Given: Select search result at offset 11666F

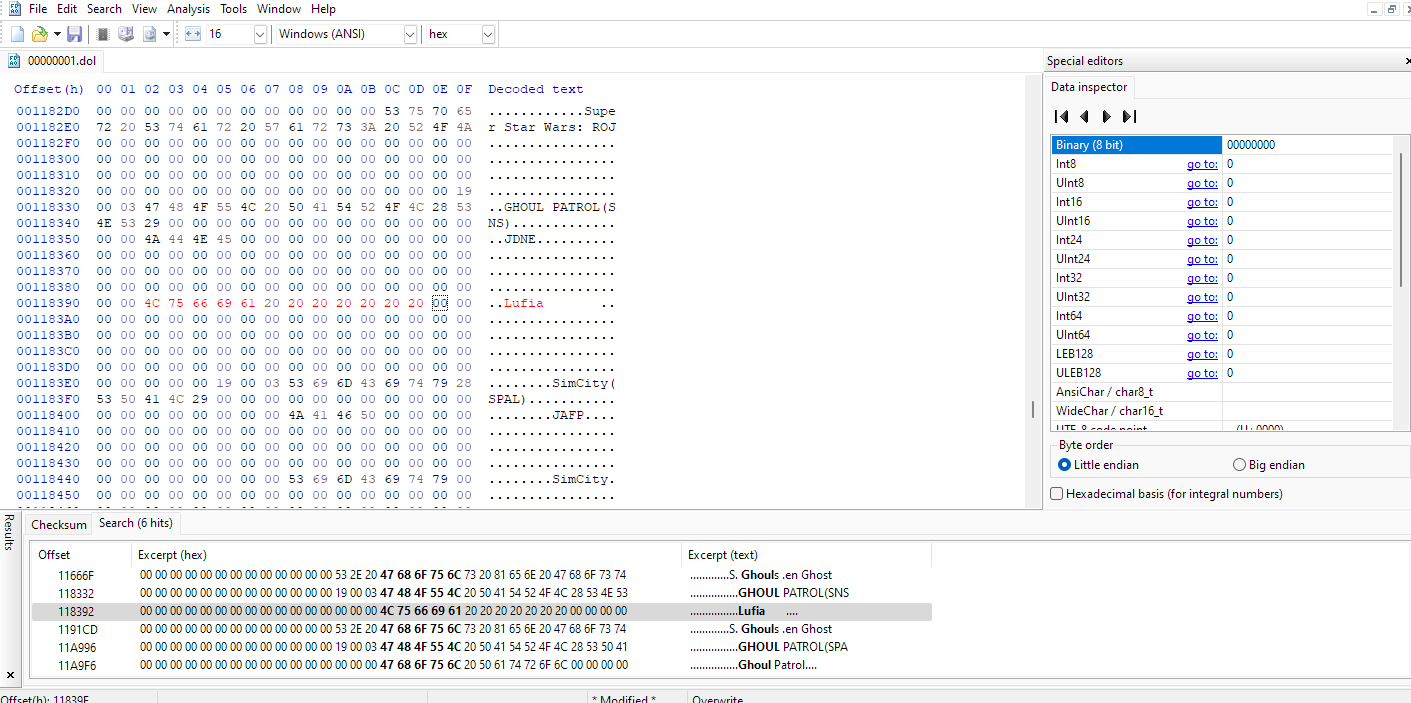Looking at the screenshot, I should tap(481, 575).
